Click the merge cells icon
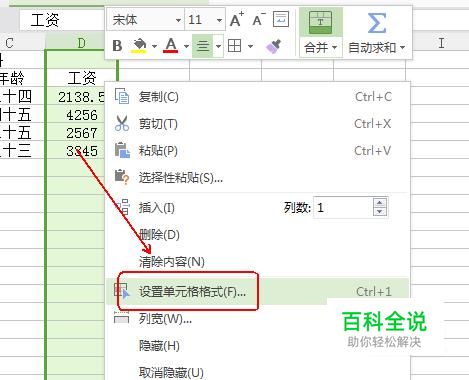Screen dimensions: 469x380 point(320,22)
